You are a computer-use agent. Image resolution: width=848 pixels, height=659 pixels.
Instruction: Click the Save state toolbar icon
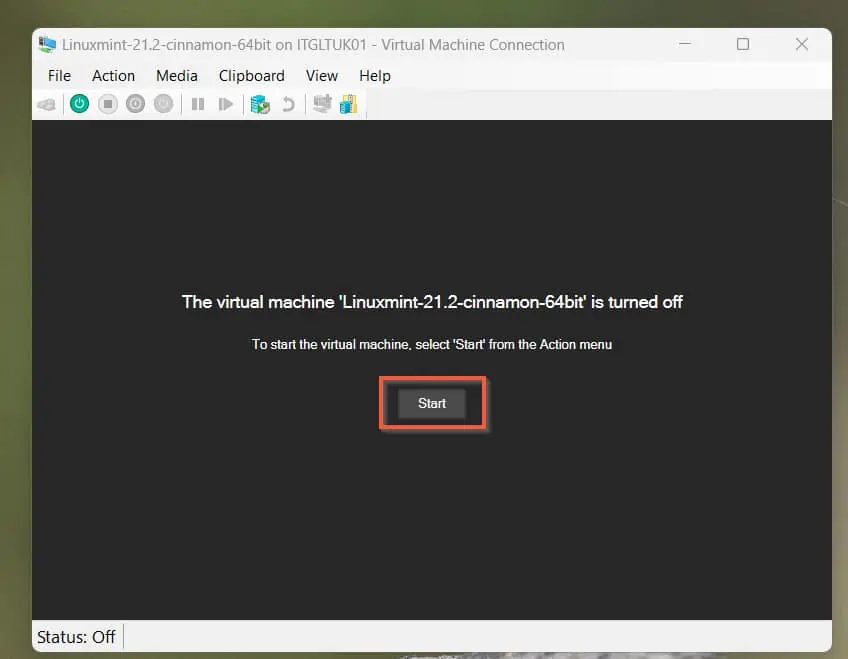click(x=163, y=104)
